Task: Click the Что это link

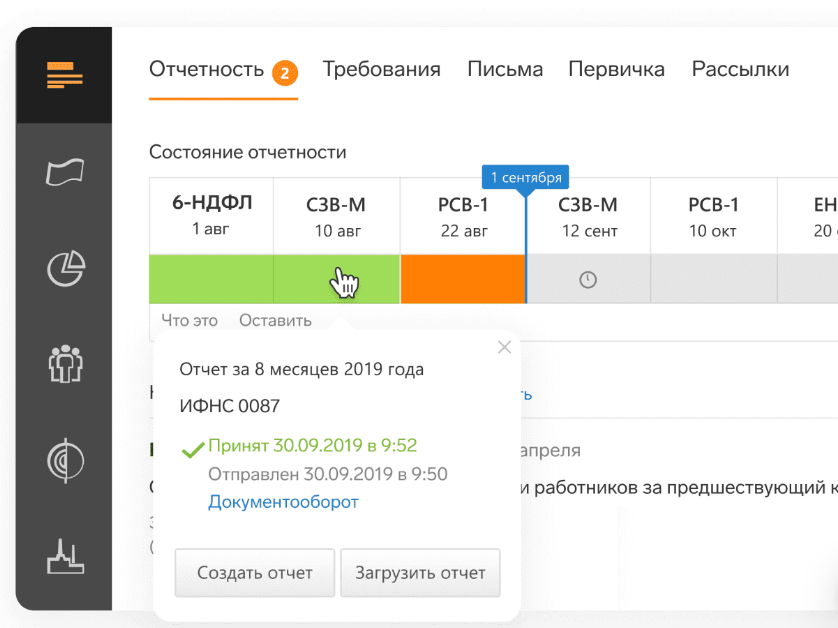Action: click(x=190, y=321)
